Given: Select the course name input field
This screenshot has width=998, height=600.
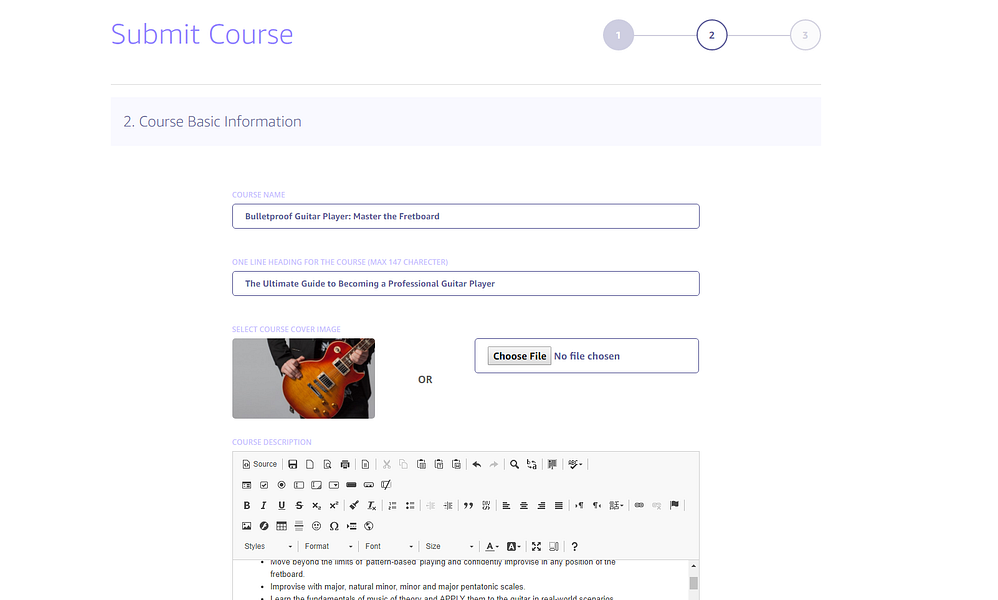Looking at the screenshot, I should (465, 215).
